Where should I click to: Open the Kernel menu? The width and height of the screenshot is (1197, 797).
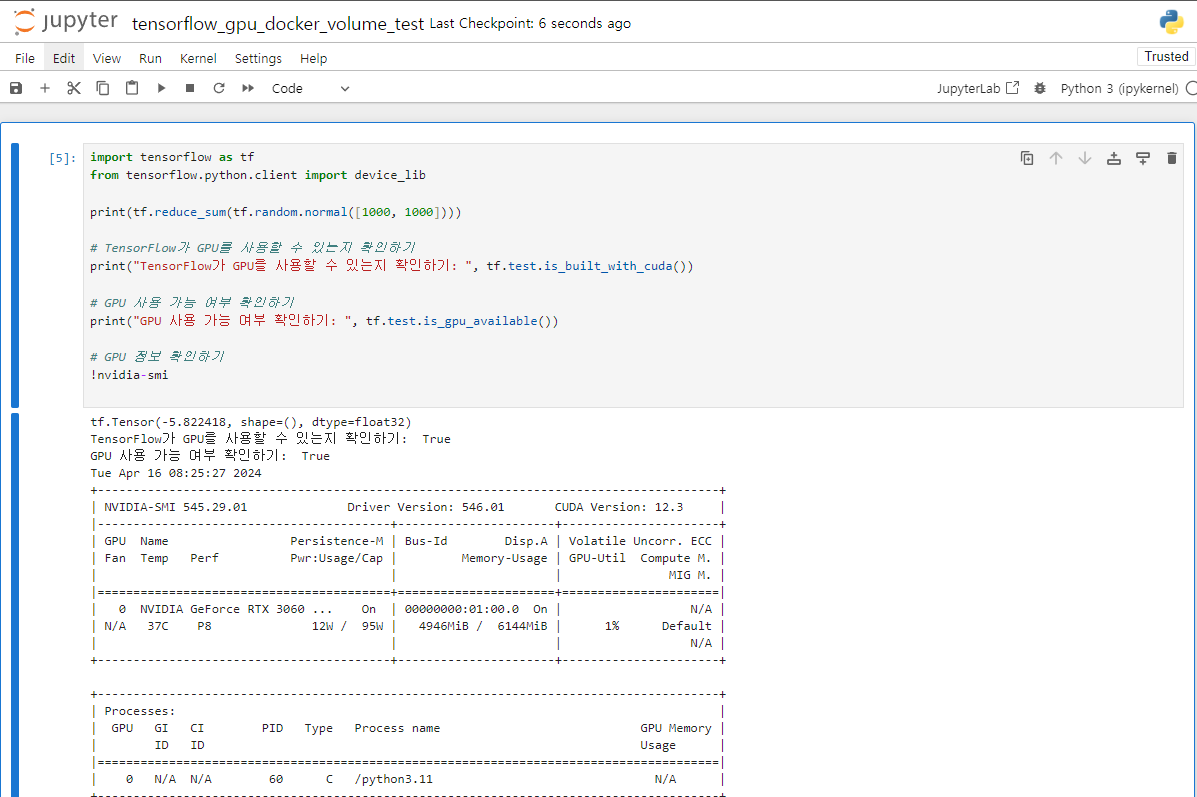(x=198, y=59)
